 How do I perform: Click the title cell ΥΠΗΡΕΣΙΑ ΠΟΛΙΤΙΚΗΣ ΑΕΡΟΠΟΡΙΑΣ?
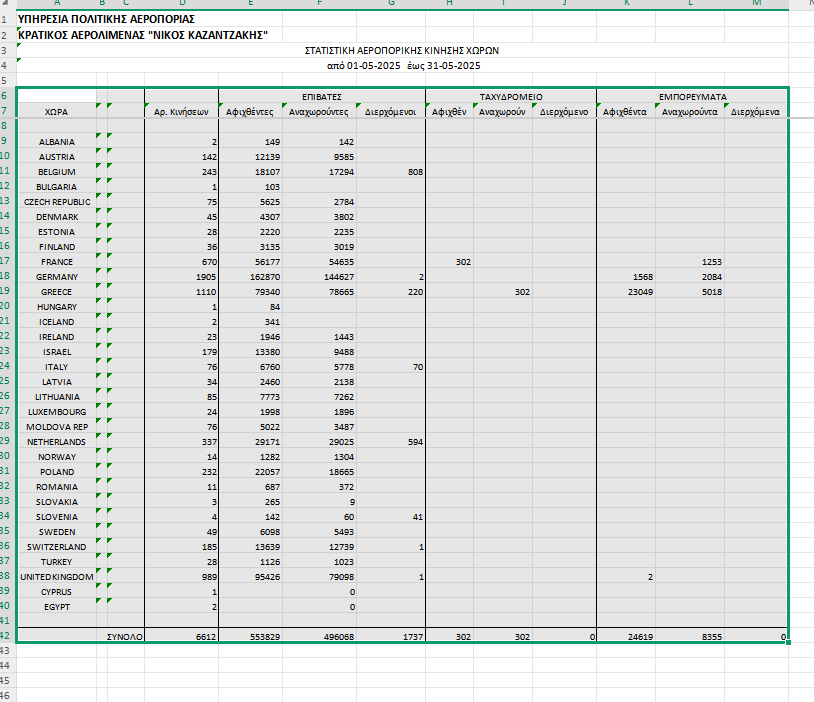coord(99,18)
